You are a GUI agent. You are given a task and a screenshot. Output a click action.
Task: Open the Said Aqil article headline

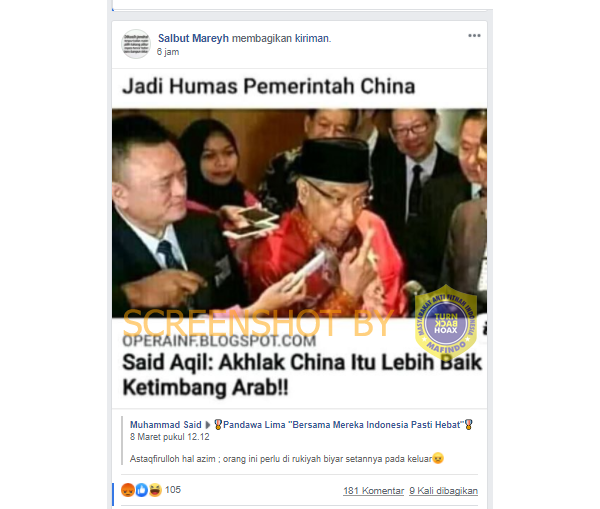pyautogui.click(x=302, y=375)
